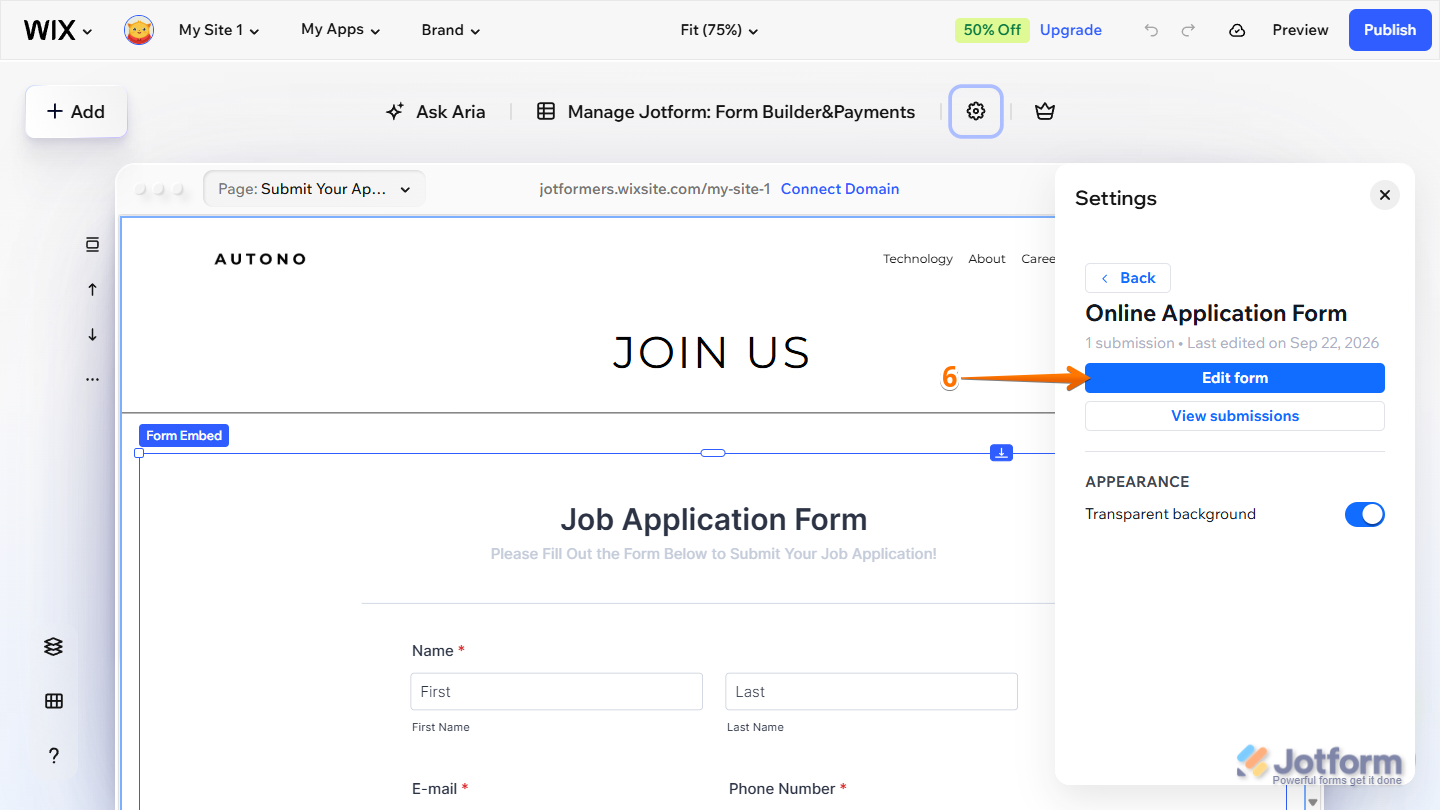This screenshot has width=1440, height=810.
Task: Expand the My Site 1 dropdown
Action: click(219, 30)
